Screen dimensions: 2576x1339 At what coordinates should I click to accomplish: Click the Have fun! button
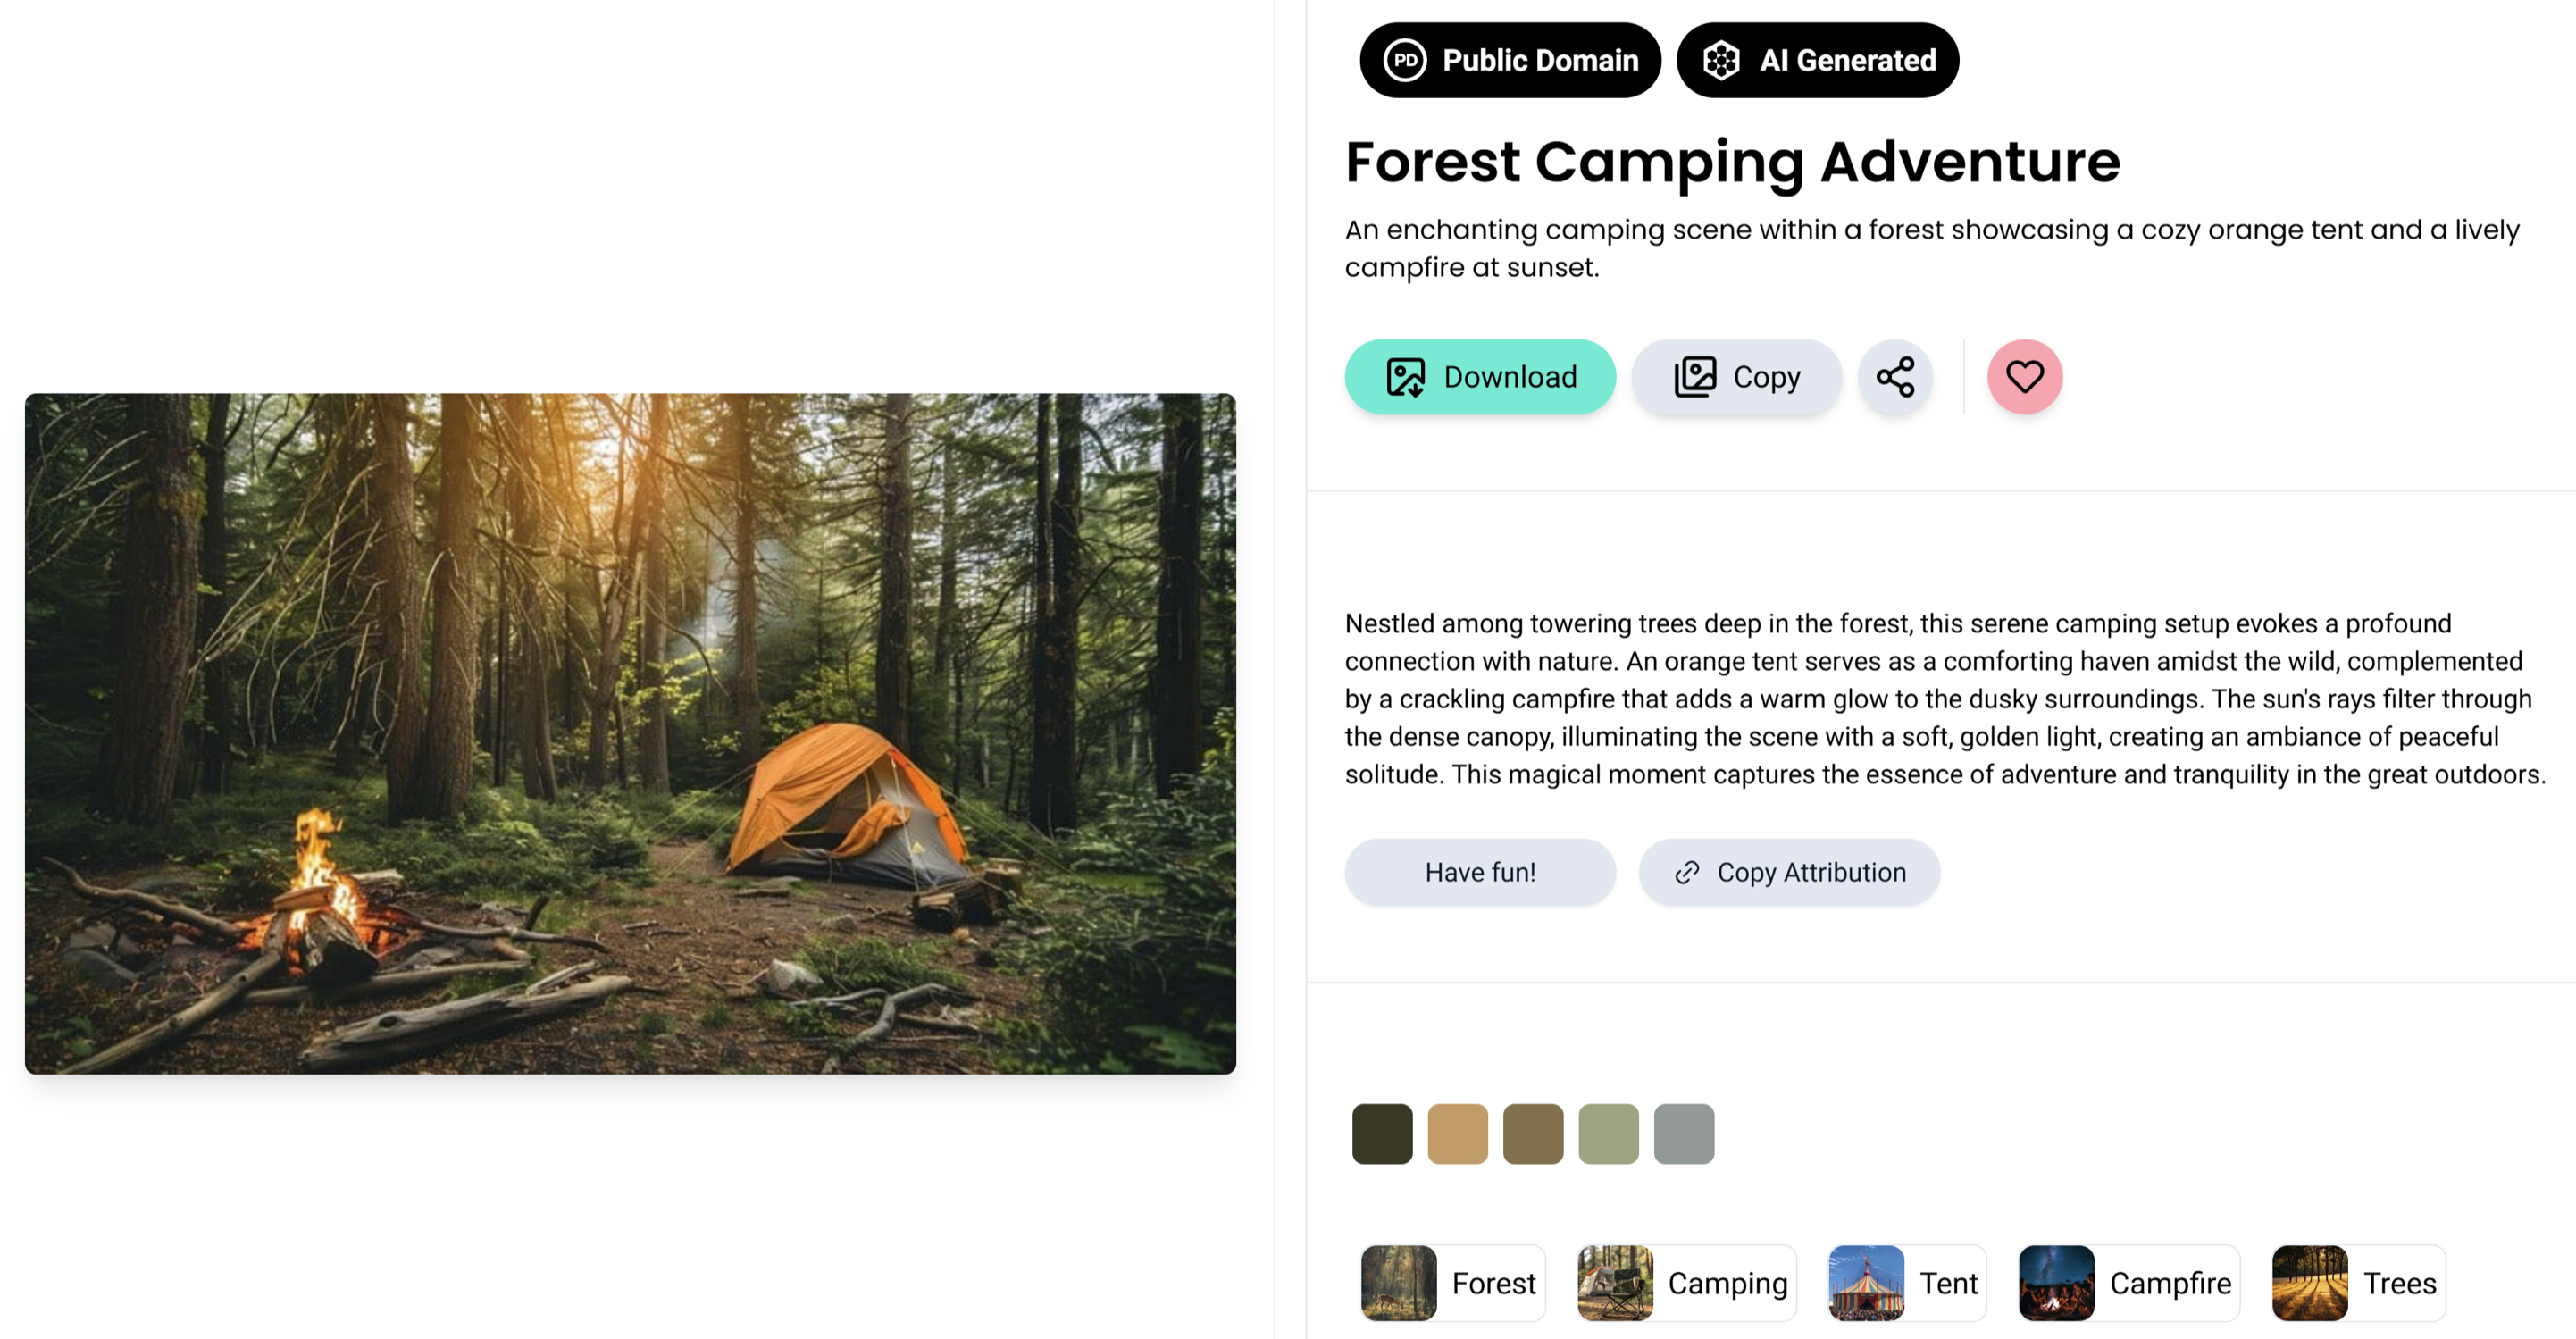(1480, 872)
